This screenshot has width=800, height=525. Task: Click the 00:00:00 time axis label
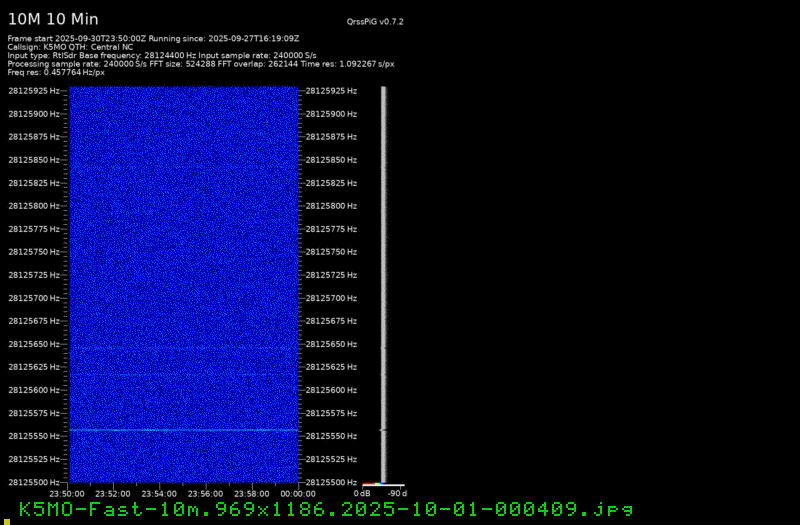point(298,493)
